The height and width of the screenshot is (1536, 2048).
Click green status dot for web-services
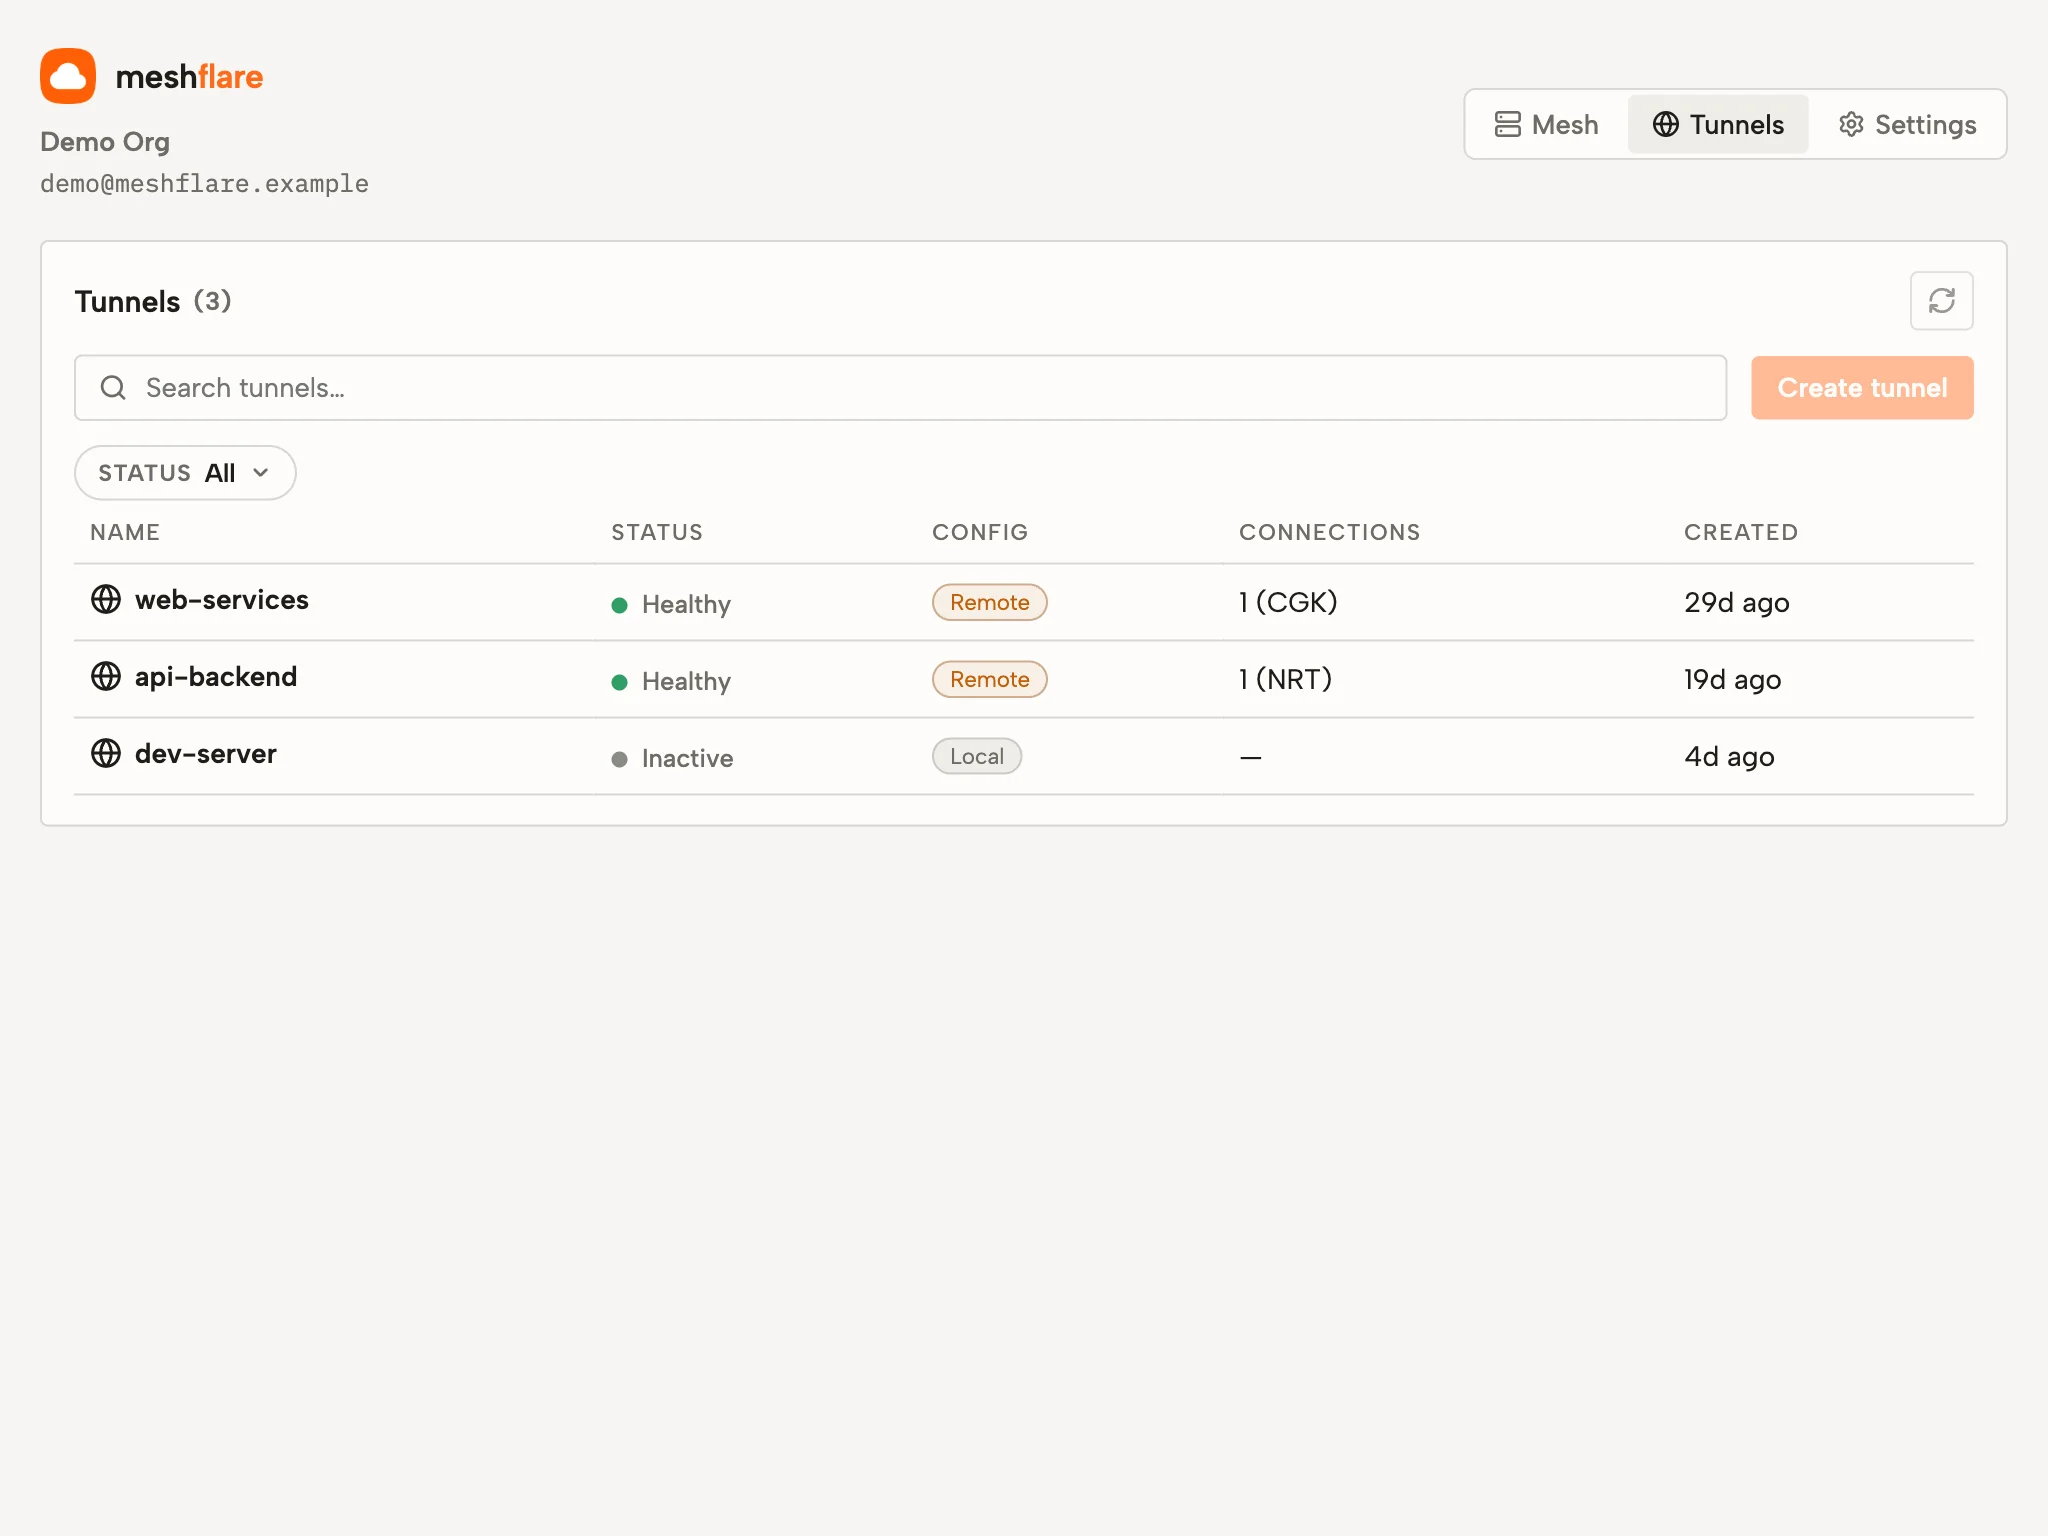tap(619, 605)
